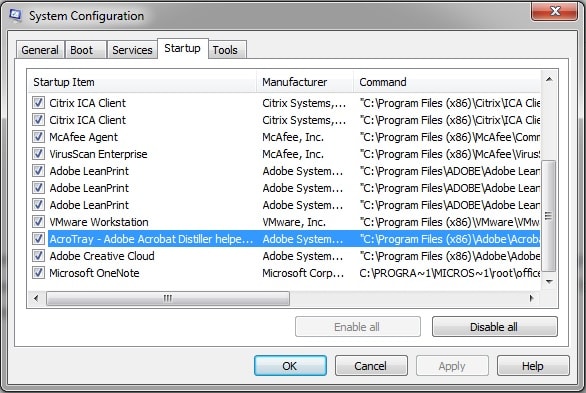Image resolution: width=586 pixels, height=393 pixels.
Task: Click the horizontal scrollbar right arrow
Action: click(531, 298)
